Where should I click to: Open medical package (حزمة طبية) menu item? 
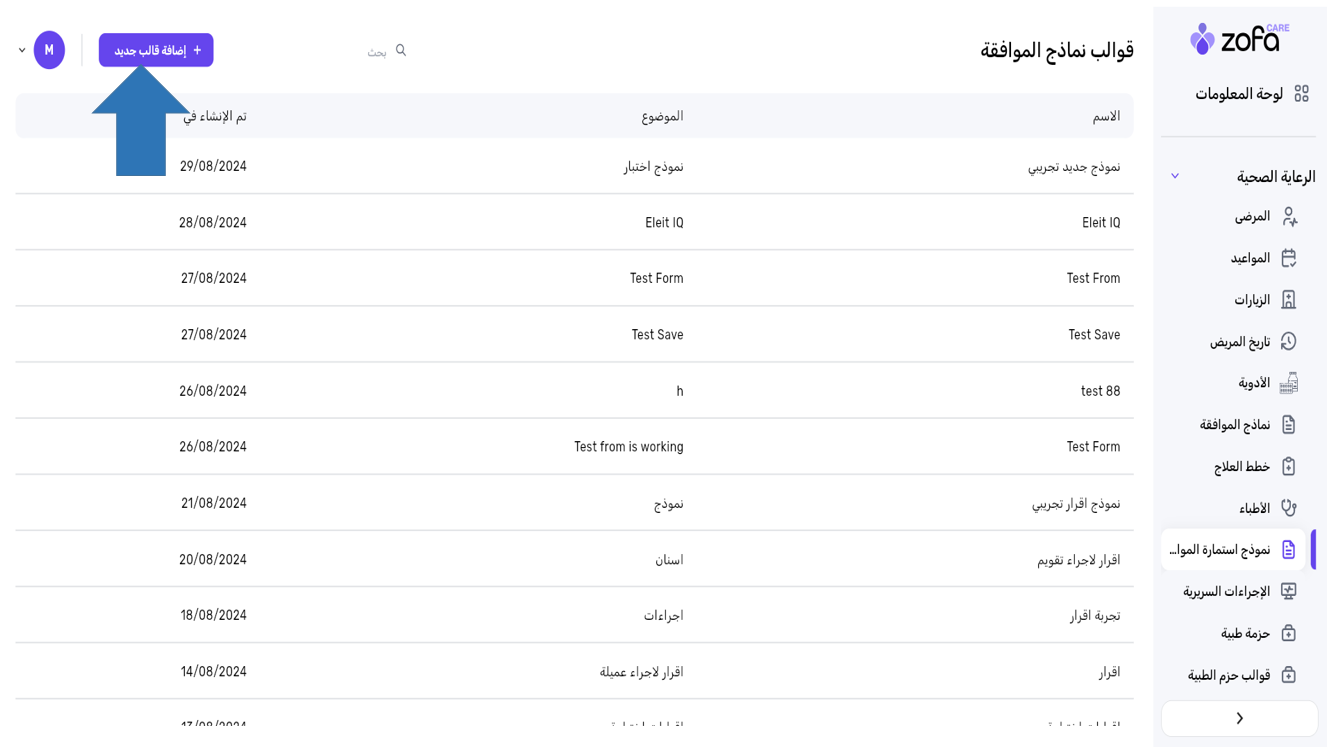[1245, 634]
